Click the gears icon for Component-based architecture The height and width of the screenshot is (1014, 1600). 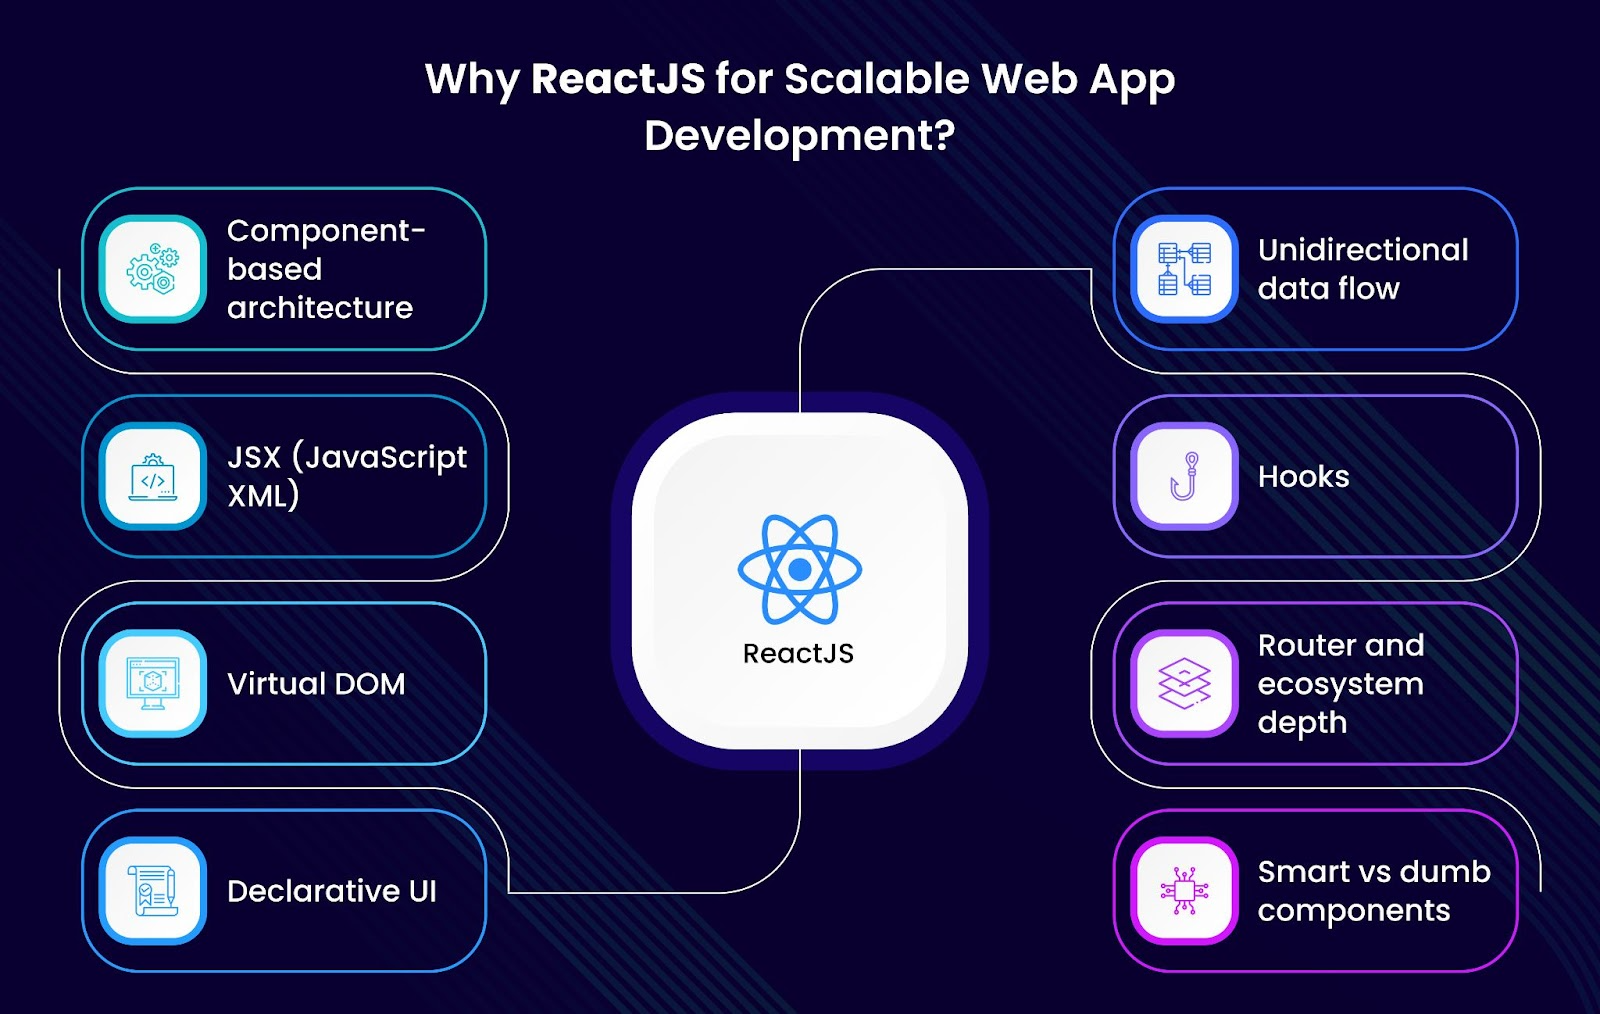click(x=153, y=269)
